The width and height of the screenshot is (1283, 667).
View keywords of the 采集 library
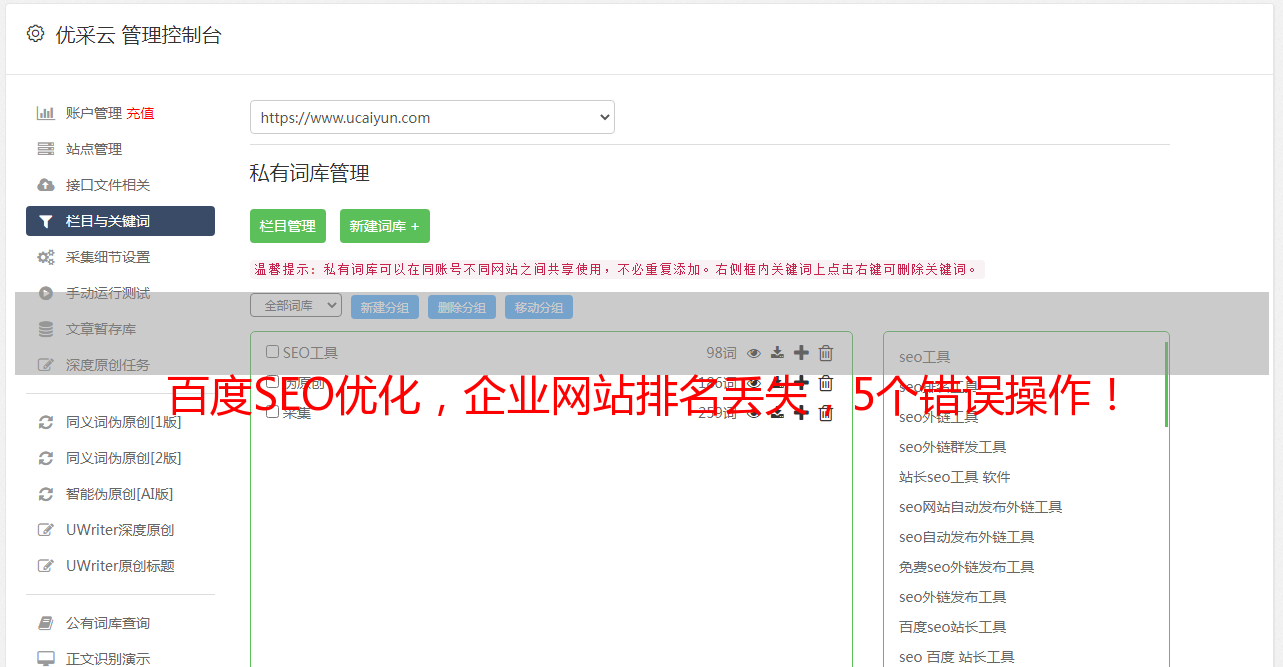coord(754,413)
